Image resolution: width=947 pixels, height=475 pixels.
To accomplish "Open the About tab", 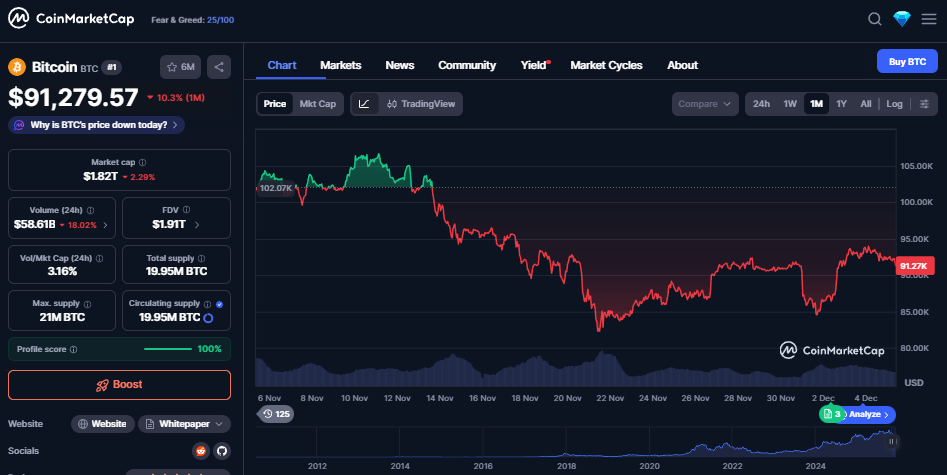I will pyautogui.click(x=682, y=65).
